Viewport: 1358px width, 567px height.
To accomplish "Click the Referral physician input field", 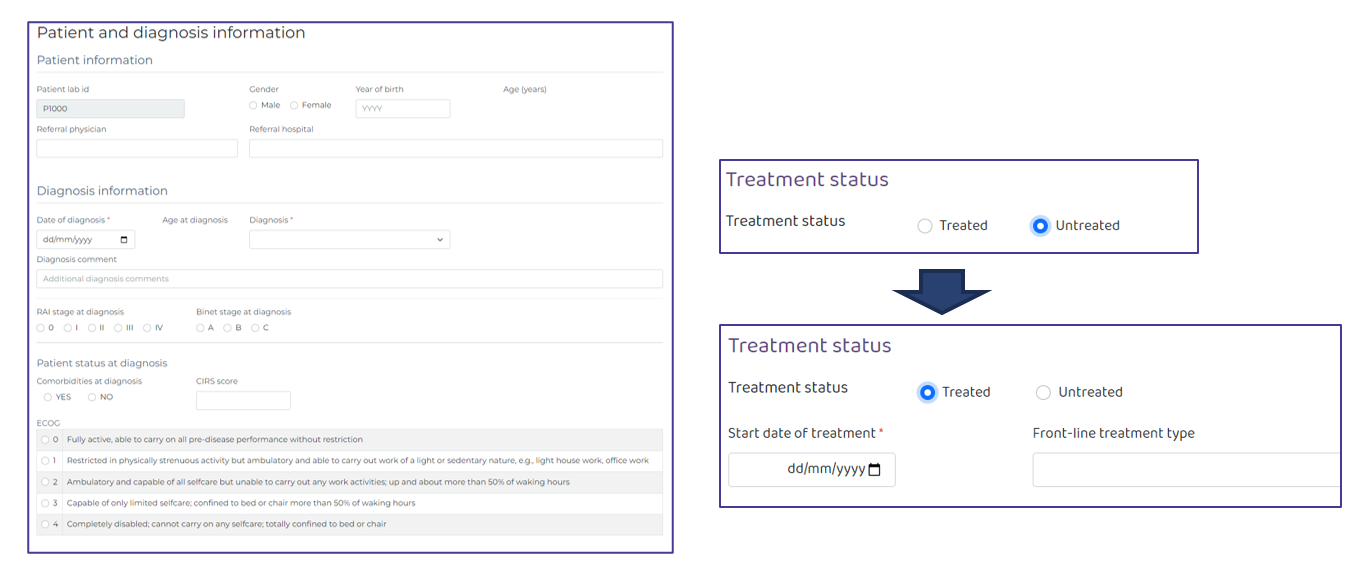I will coord(137,149).
